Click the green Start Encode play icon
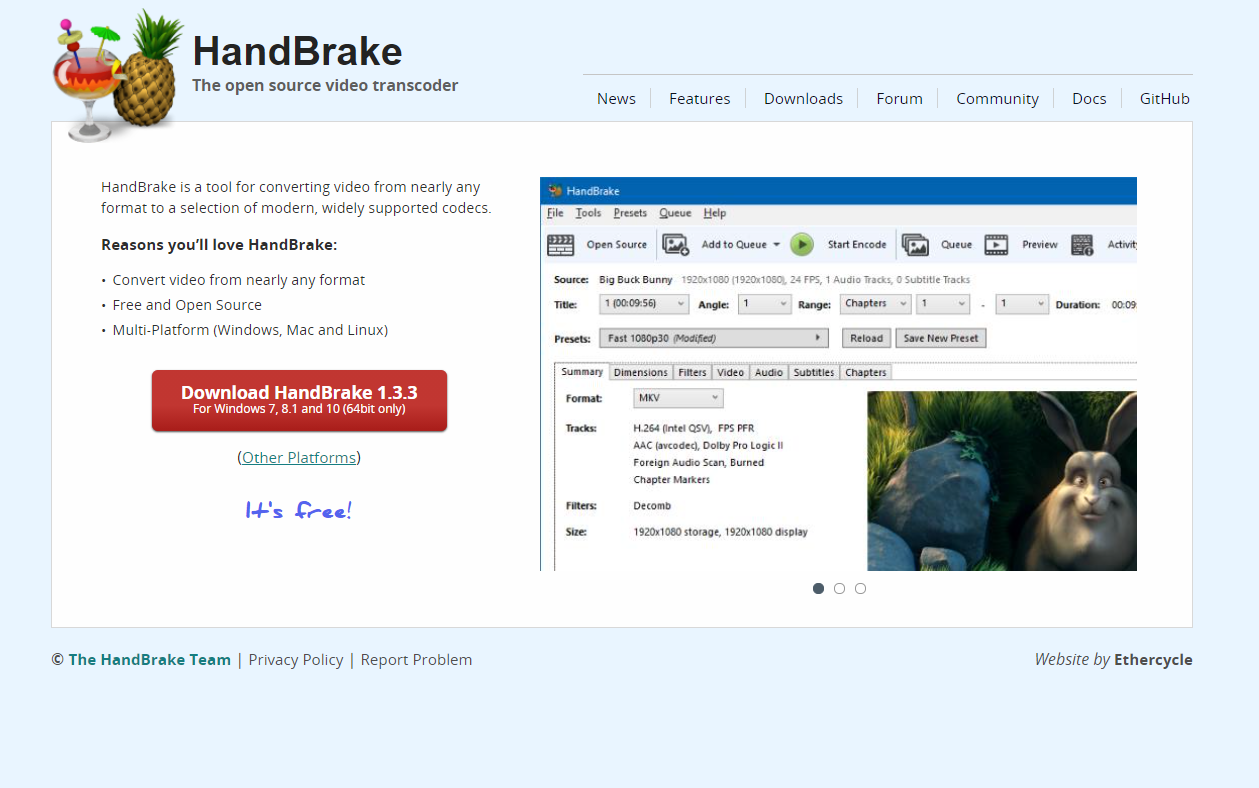 tap(802, 245)
